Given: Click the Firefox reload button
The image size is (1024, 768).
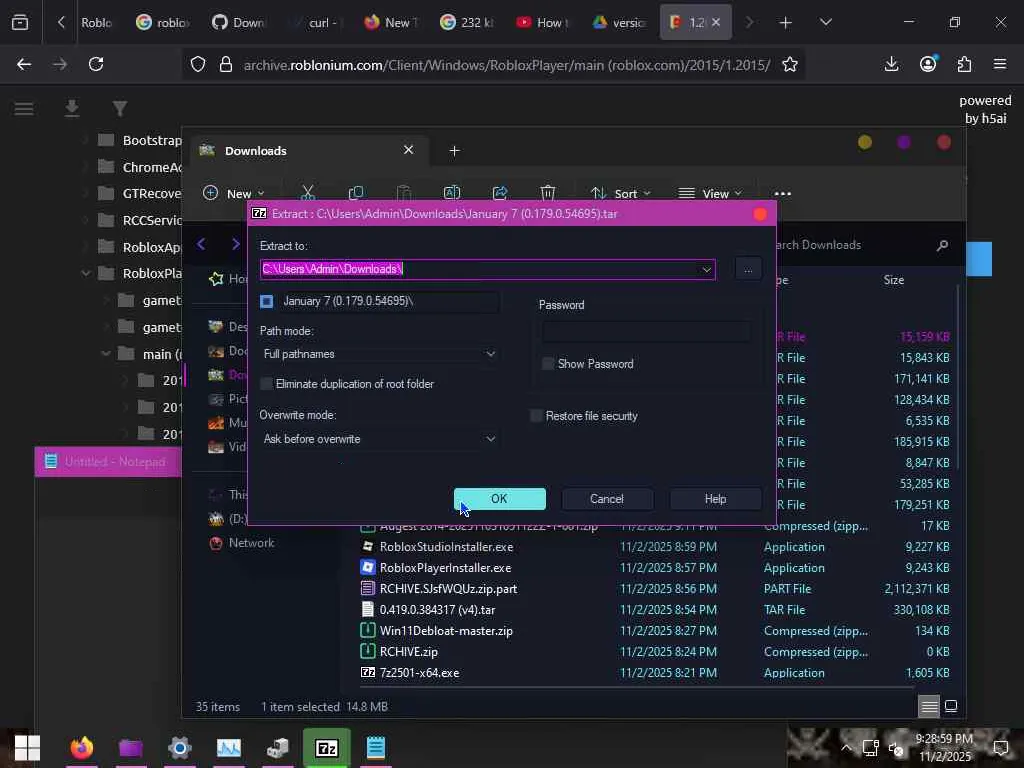Looking at the screenshot, I should click(96, 64).
